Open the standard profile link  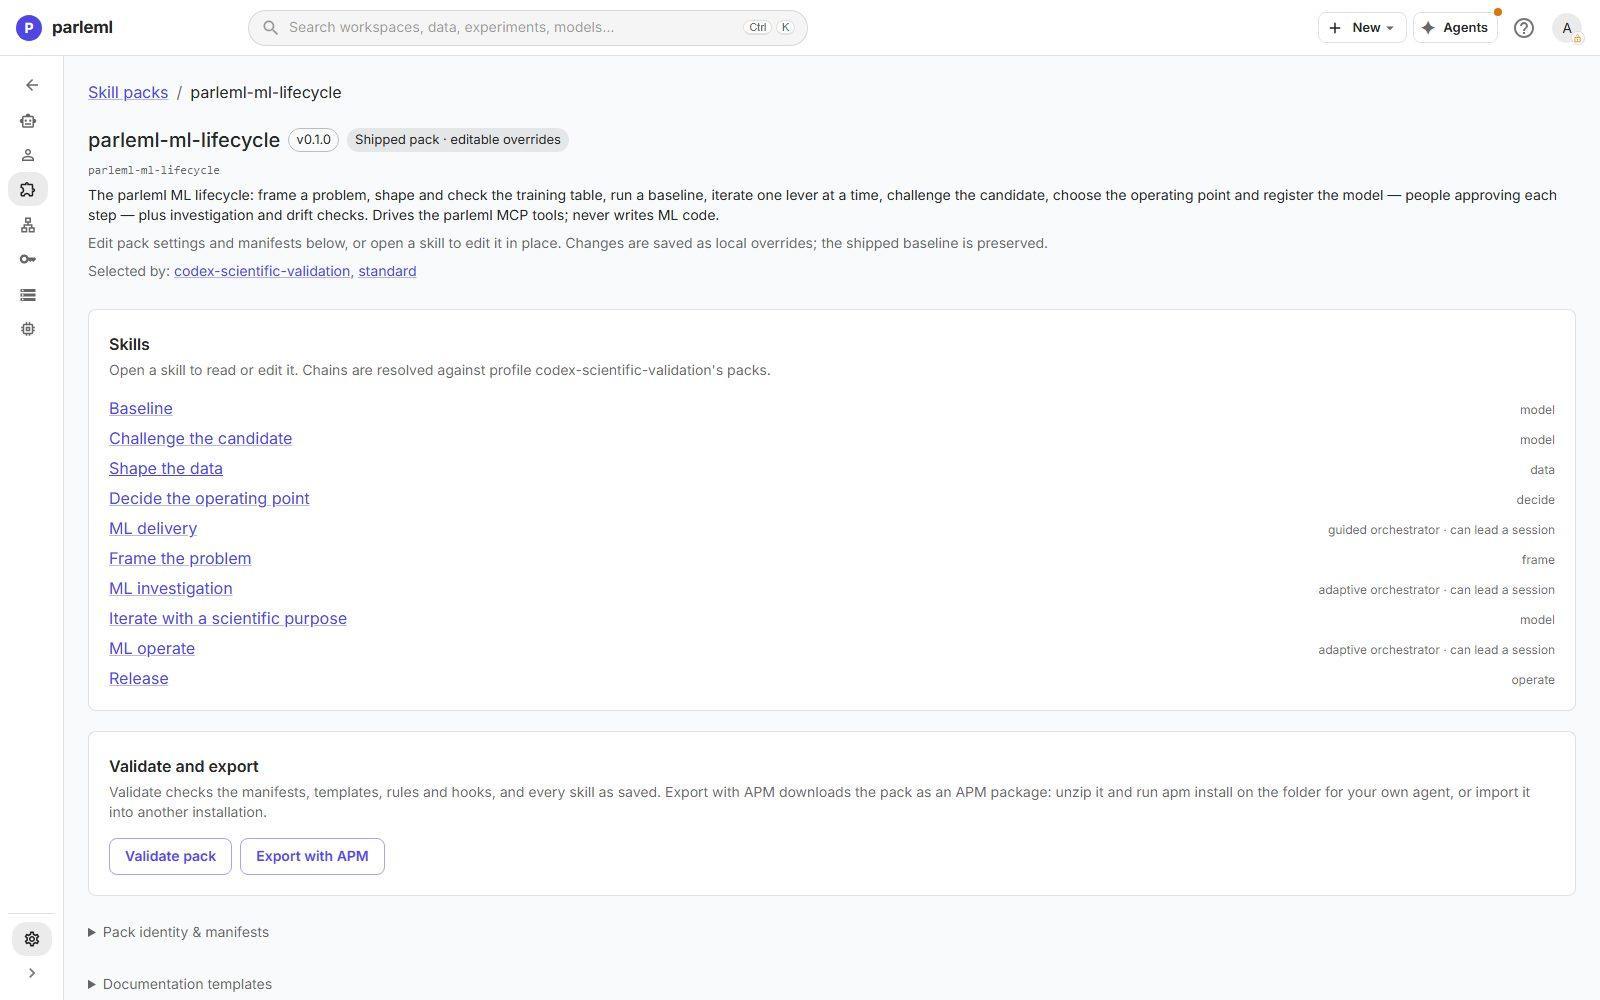click(x=387, y=271)
